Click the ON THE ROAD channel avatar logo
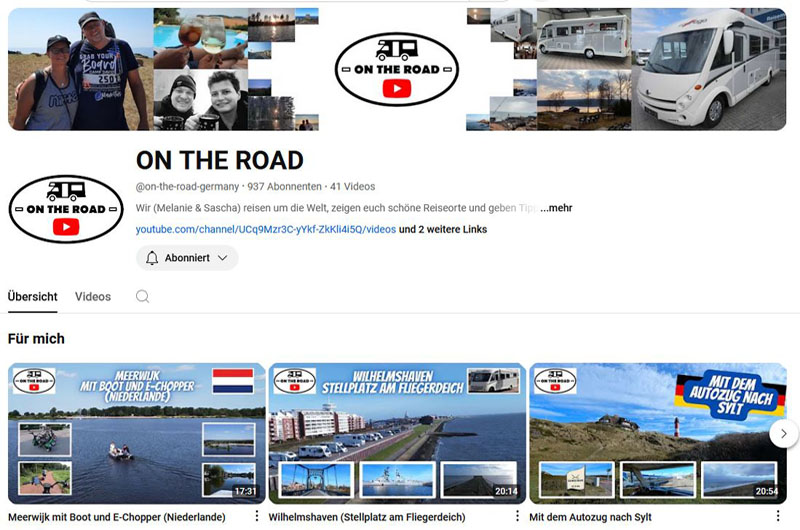The image size is (800, 530). click(x=66, y=209)
